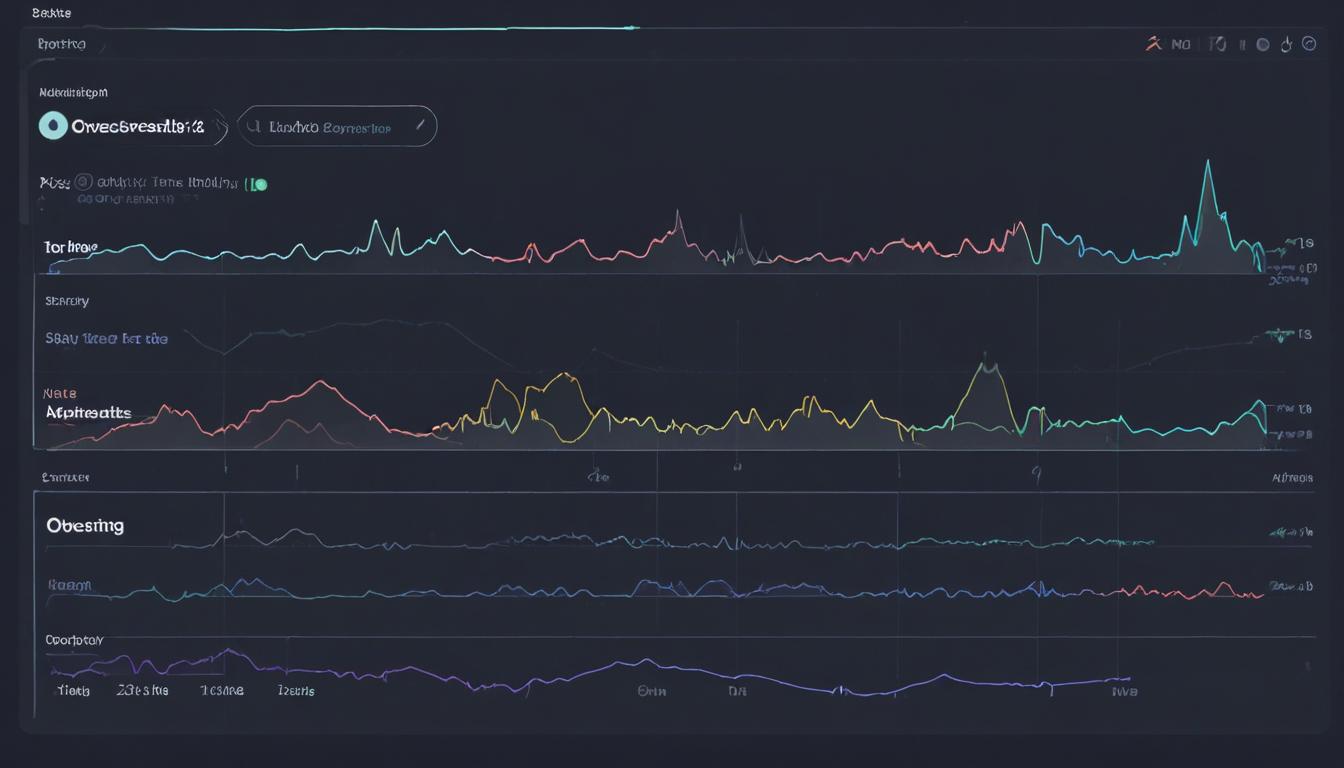
Task: Open the dropdown chevron in the search pill
Action: [x=420, y=123]
